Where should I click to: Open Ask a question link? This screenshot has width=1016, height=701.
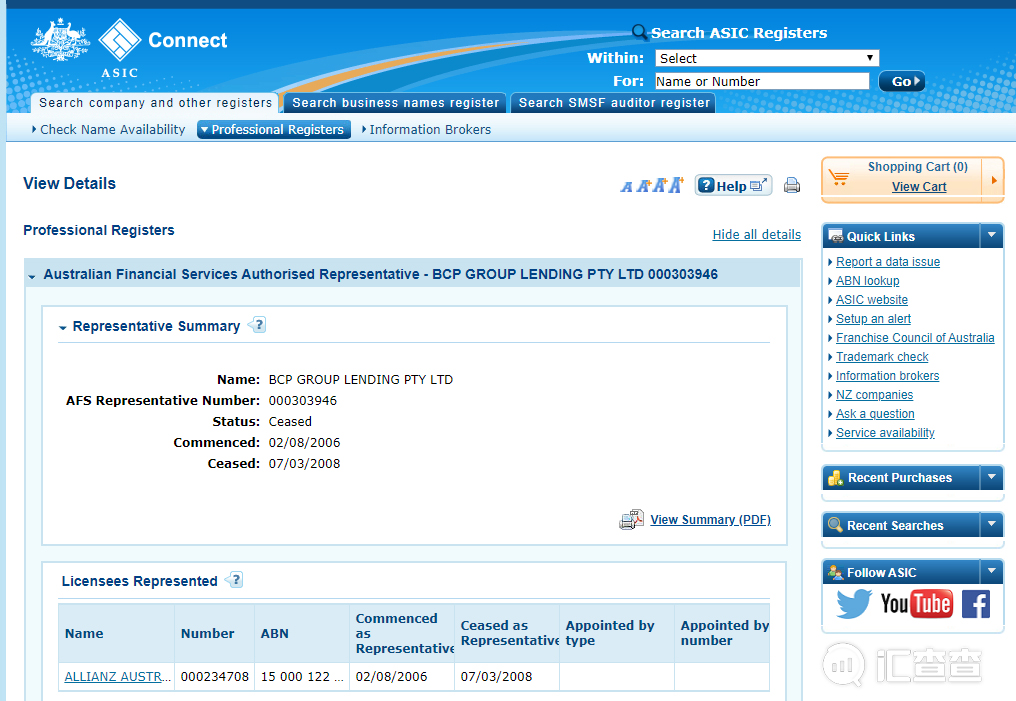[x=875, y=413]
